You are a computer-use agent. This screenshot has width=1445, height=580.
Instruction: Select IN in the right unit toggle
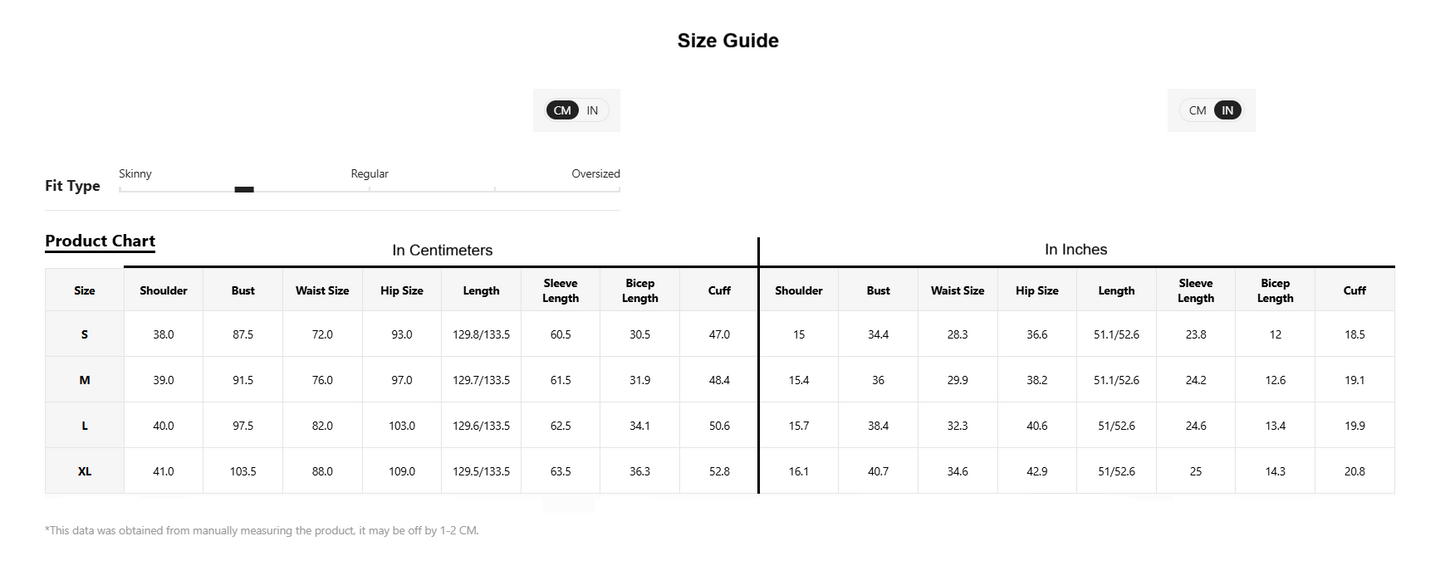1227,110
